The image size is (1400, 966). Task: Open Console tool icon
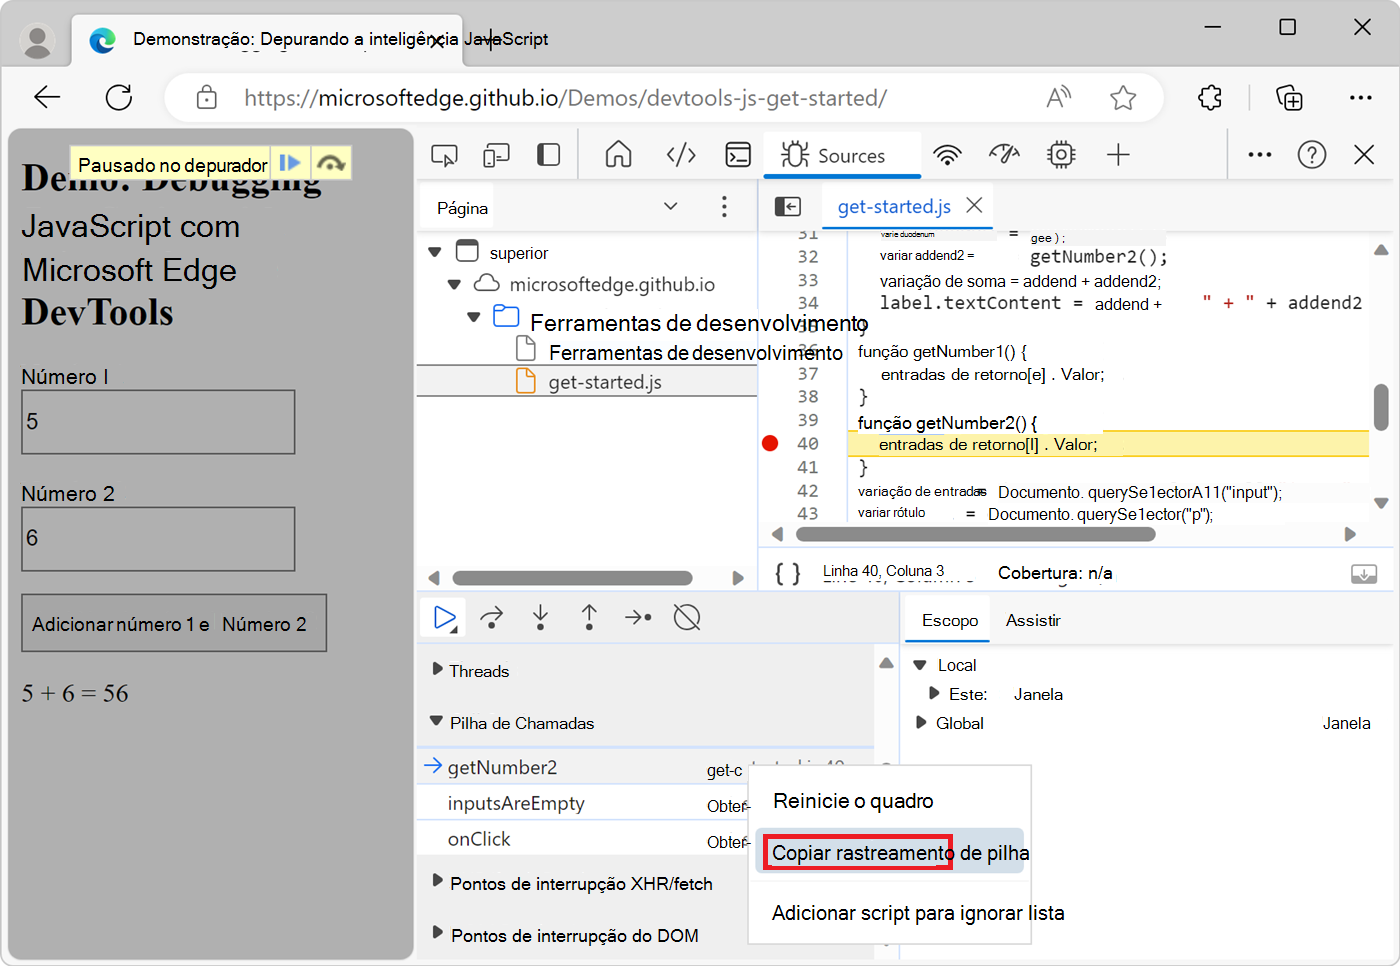(738, 155)
